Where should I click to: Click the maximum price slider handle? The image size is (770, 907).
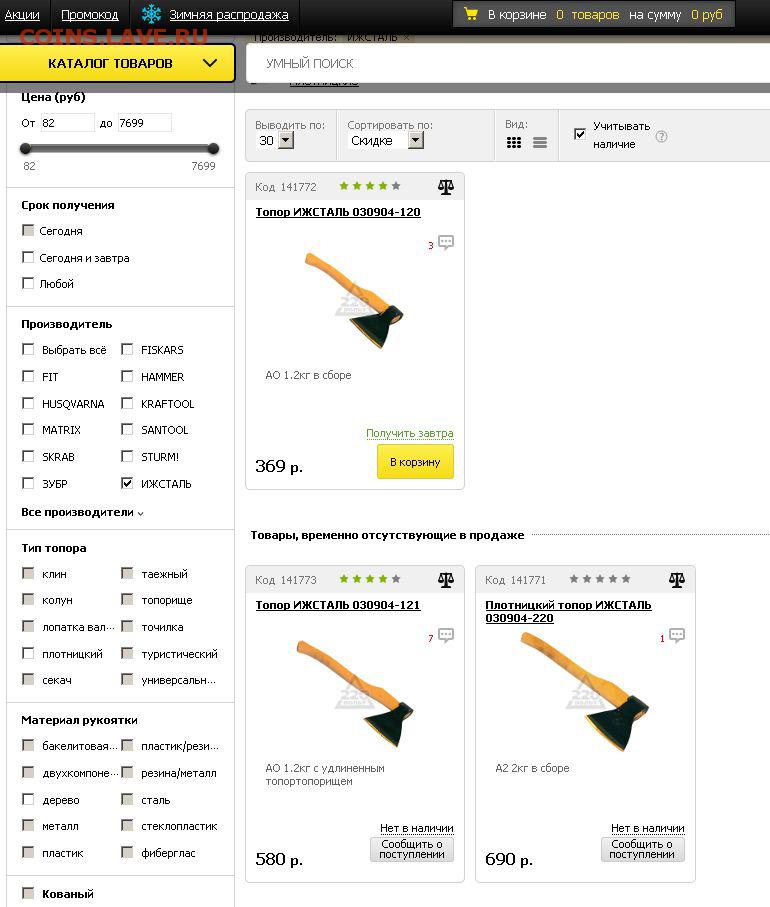pyautogui.click(x=213, y=149)
